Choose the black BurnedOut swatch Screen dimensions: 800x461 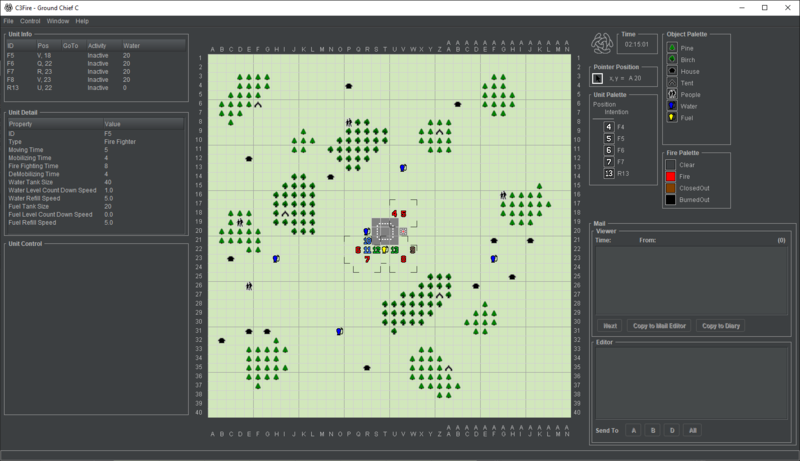click(672, 200)
